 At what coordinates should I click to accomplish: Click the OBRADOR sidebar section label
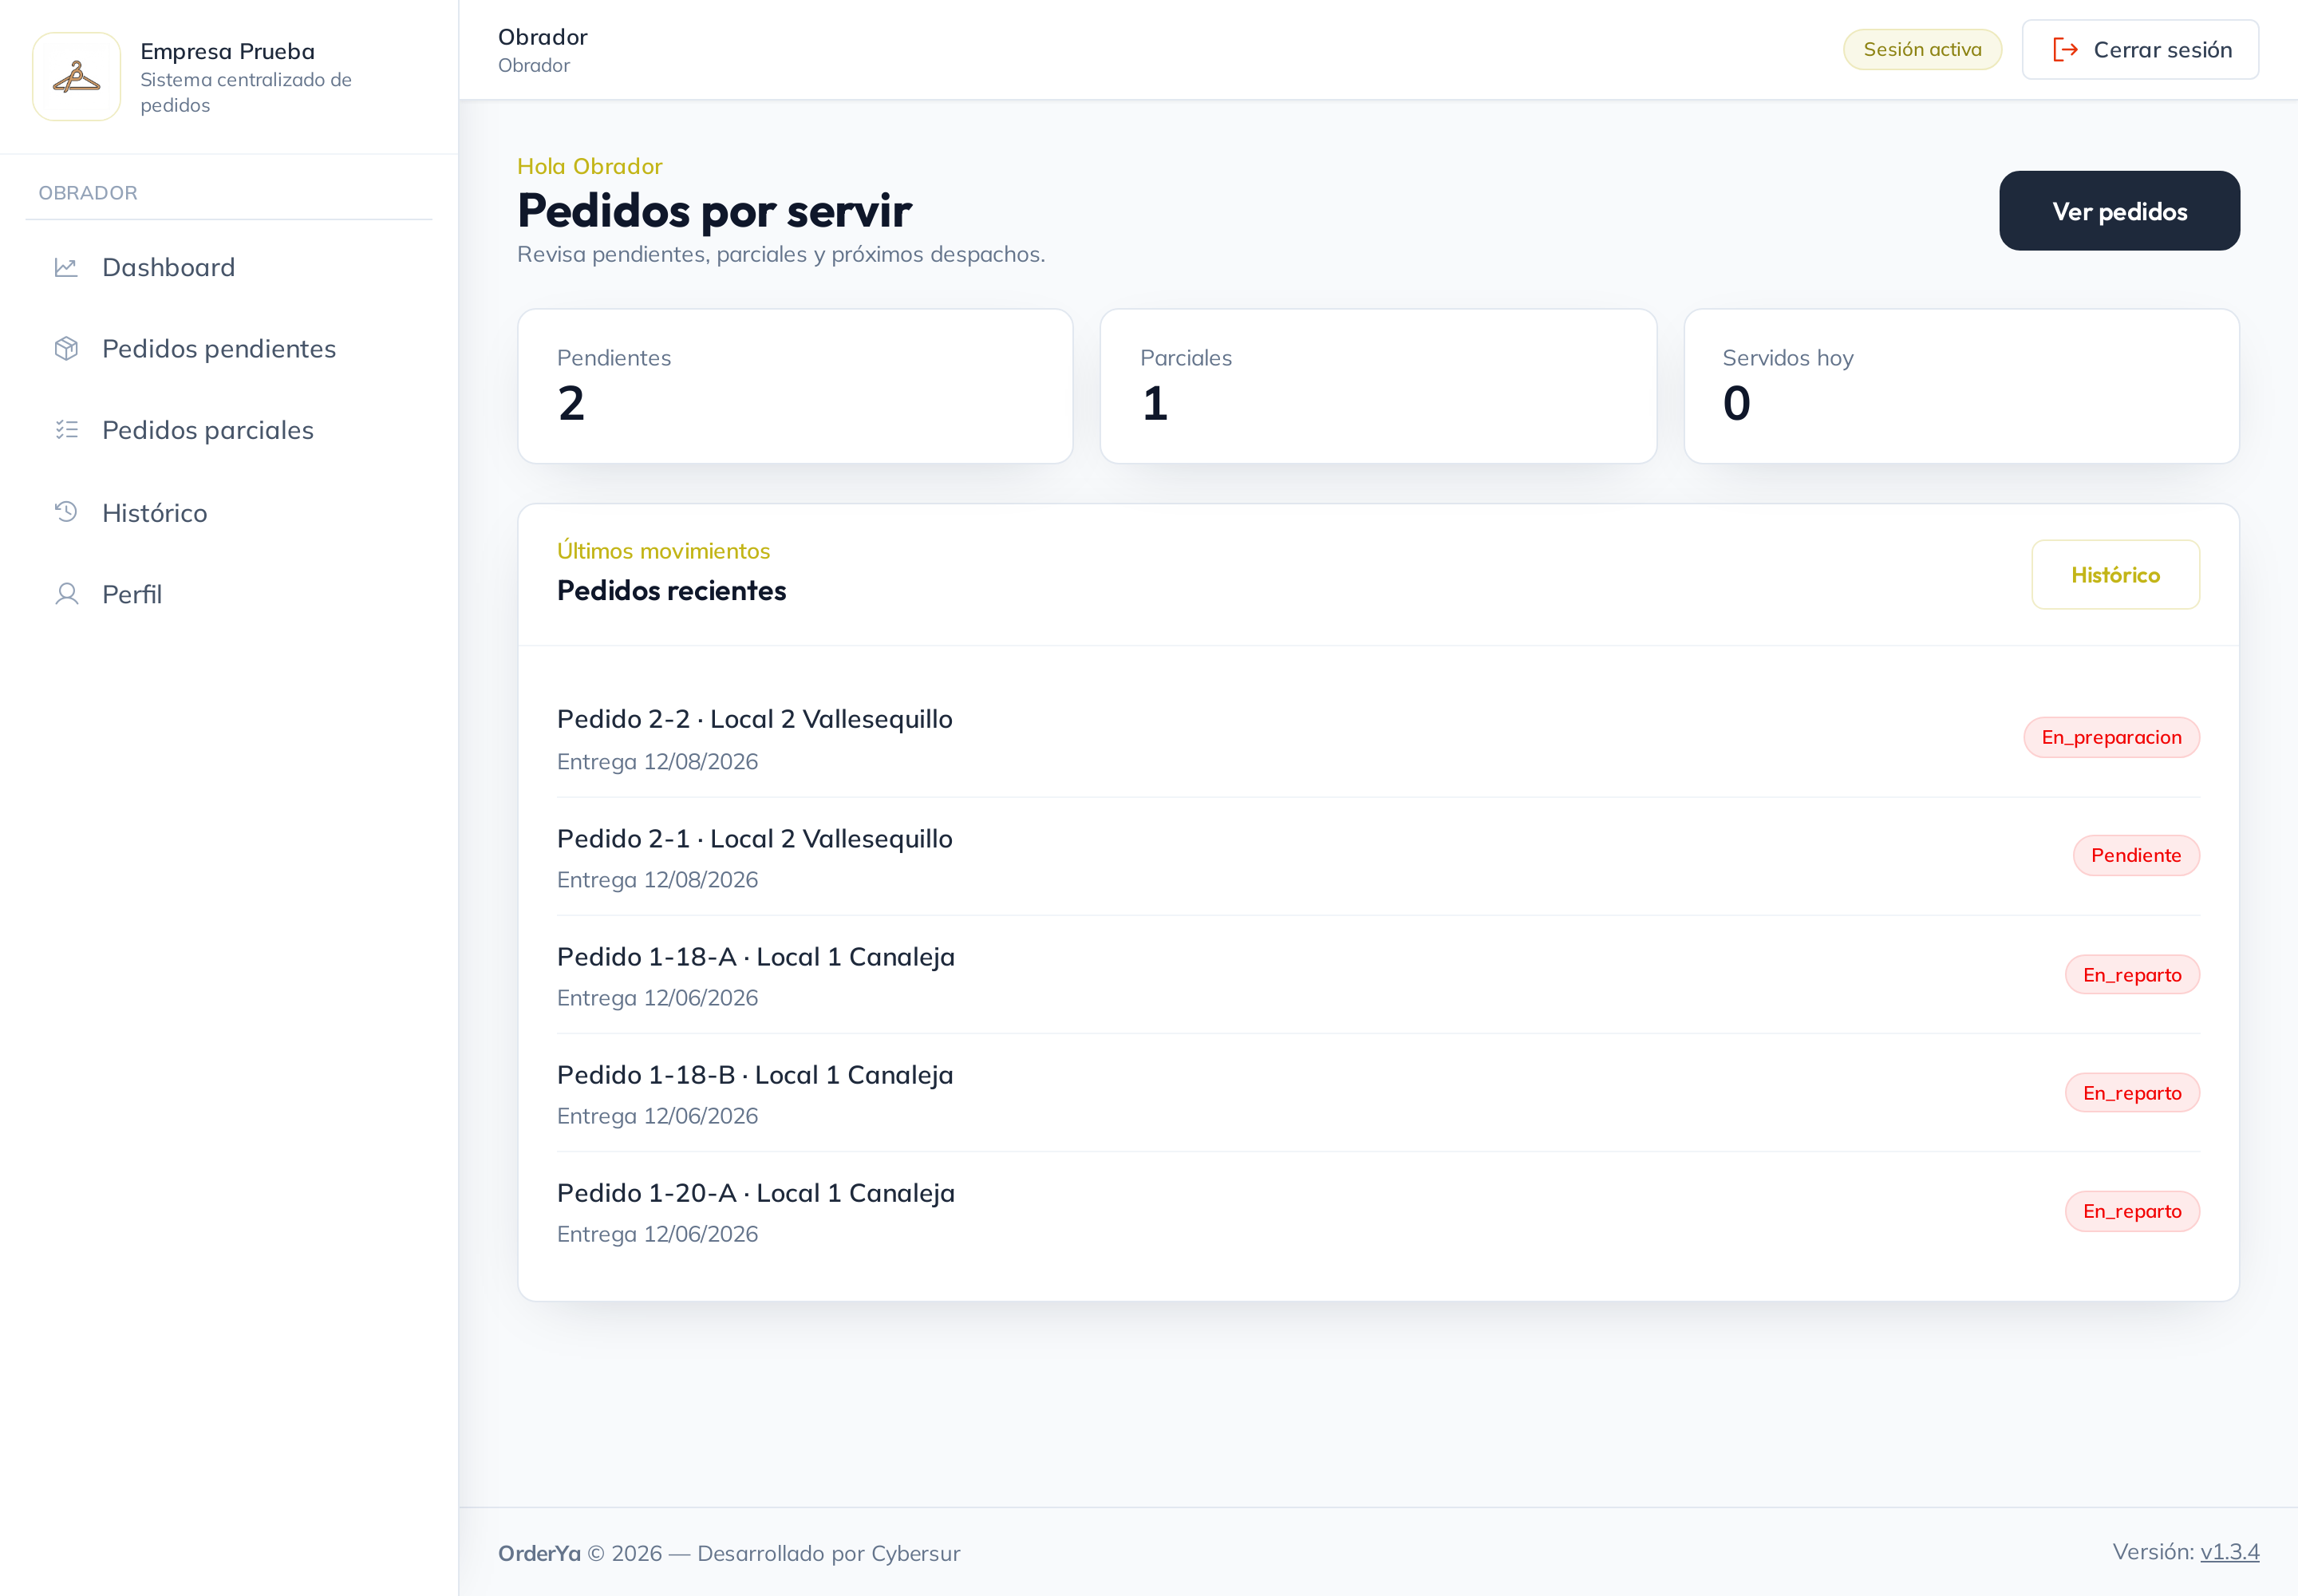[88, 193]
